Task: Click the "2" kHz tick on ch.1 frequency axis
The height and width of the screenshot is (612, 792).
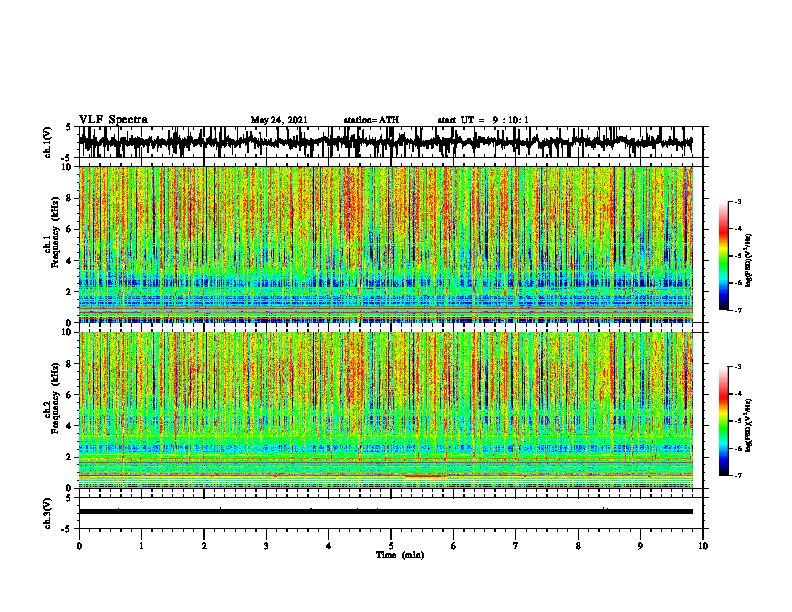Action: 70,291
